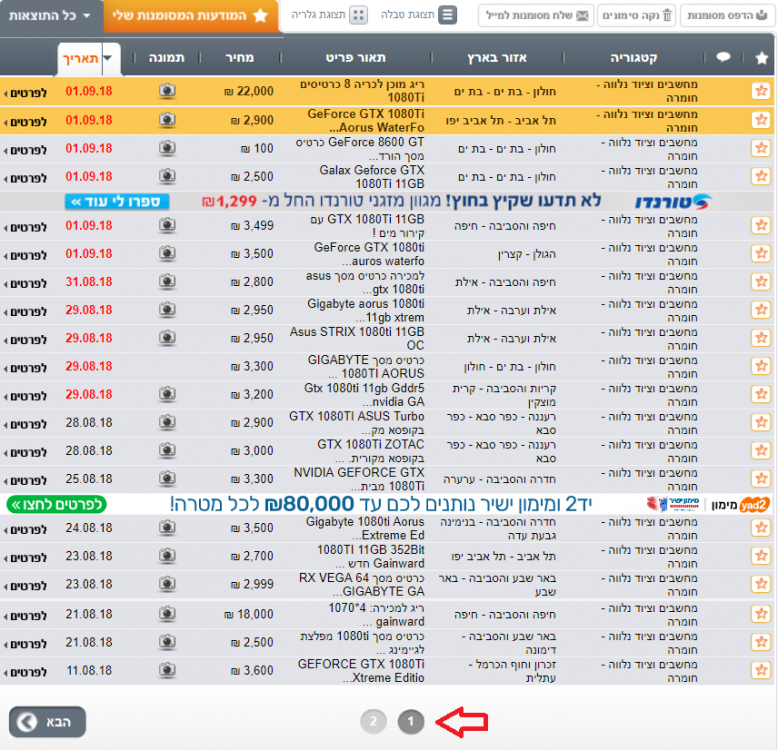Viewport: 778px width, 750px height.
Task: Toggle favorite star on GeForce 8600 GT row
Action: click(761, 148)
